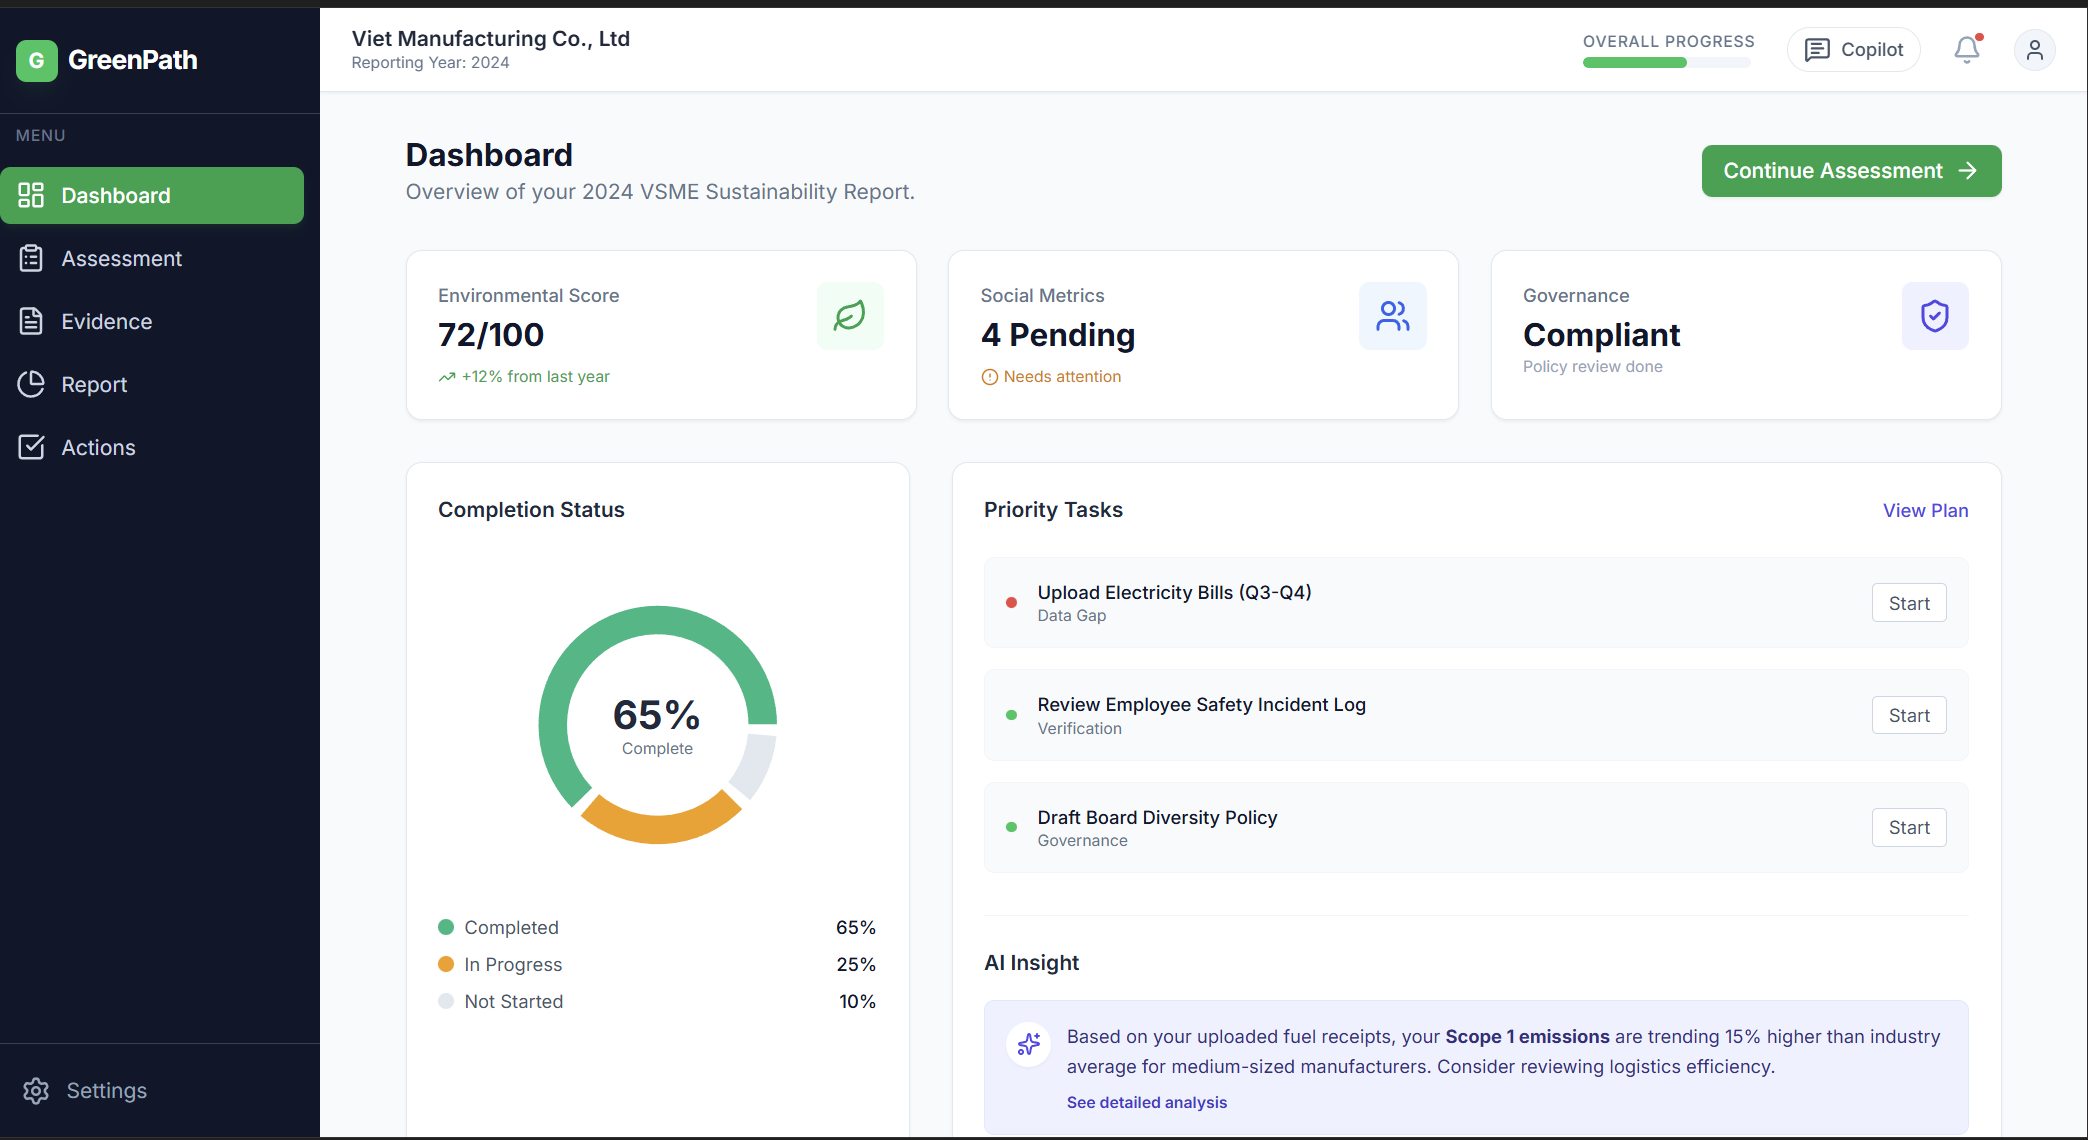Navigate to the Report page

[x=94, y=385]
